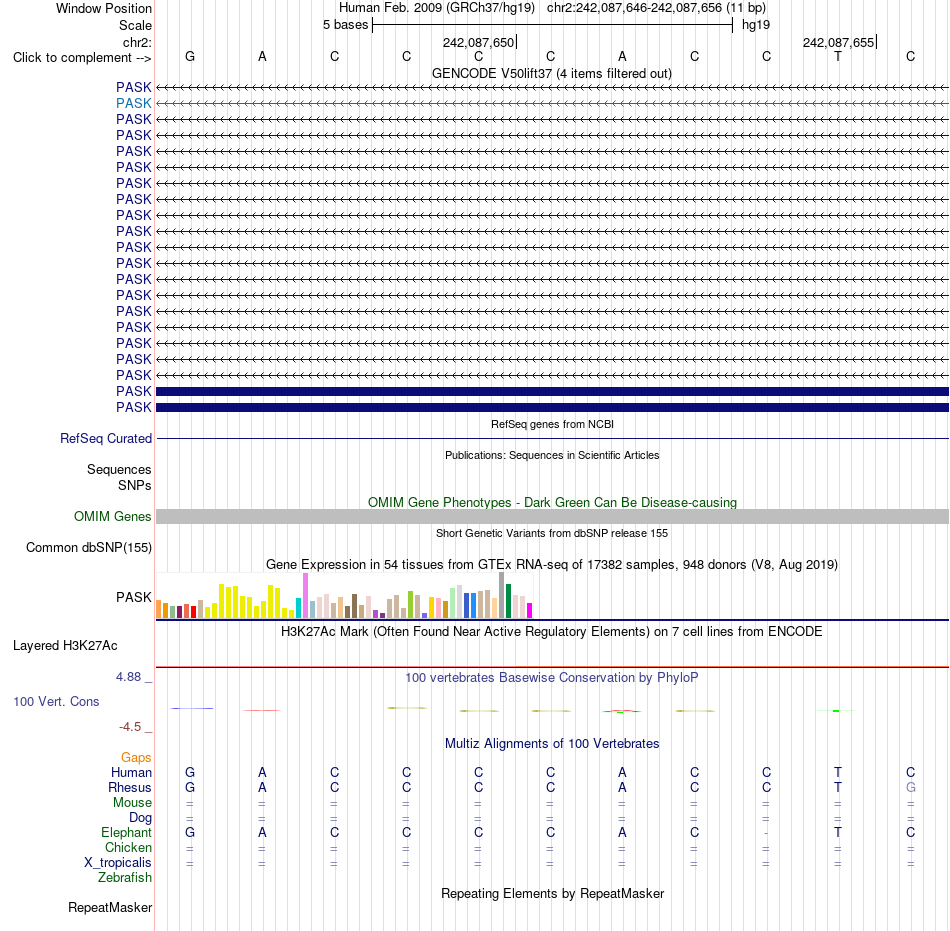
Task: Click the 'RepeatMasker' track label
Action: pyautogui.click(x=110, y=907)
